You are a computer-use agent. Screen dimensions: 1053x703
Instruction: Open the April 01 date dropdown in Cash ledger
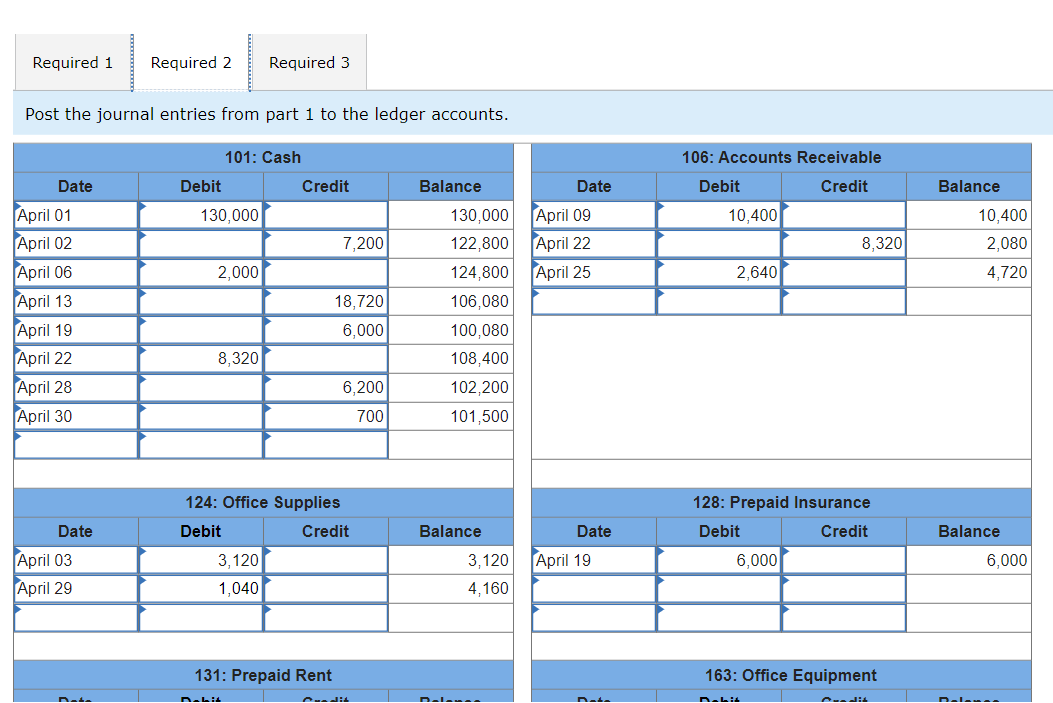click(75, 214)
